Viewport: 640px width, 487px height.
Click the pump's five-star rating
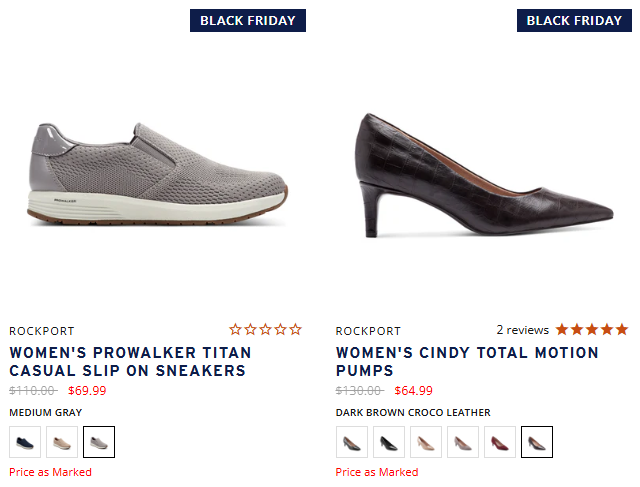(592, 329)
